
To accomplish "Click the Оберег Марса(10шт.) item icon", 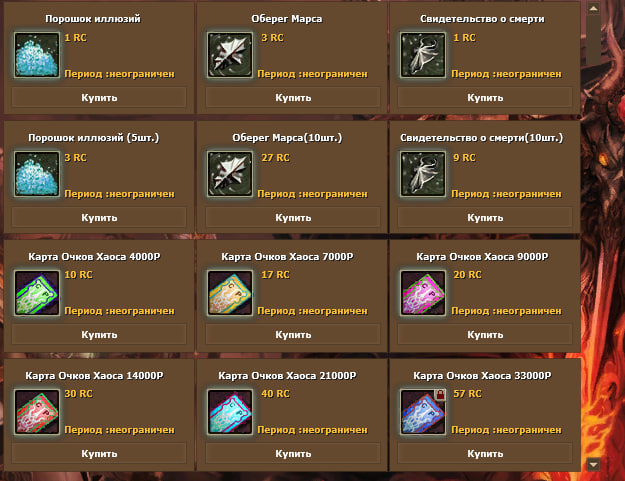I will [x=230, y=174].
